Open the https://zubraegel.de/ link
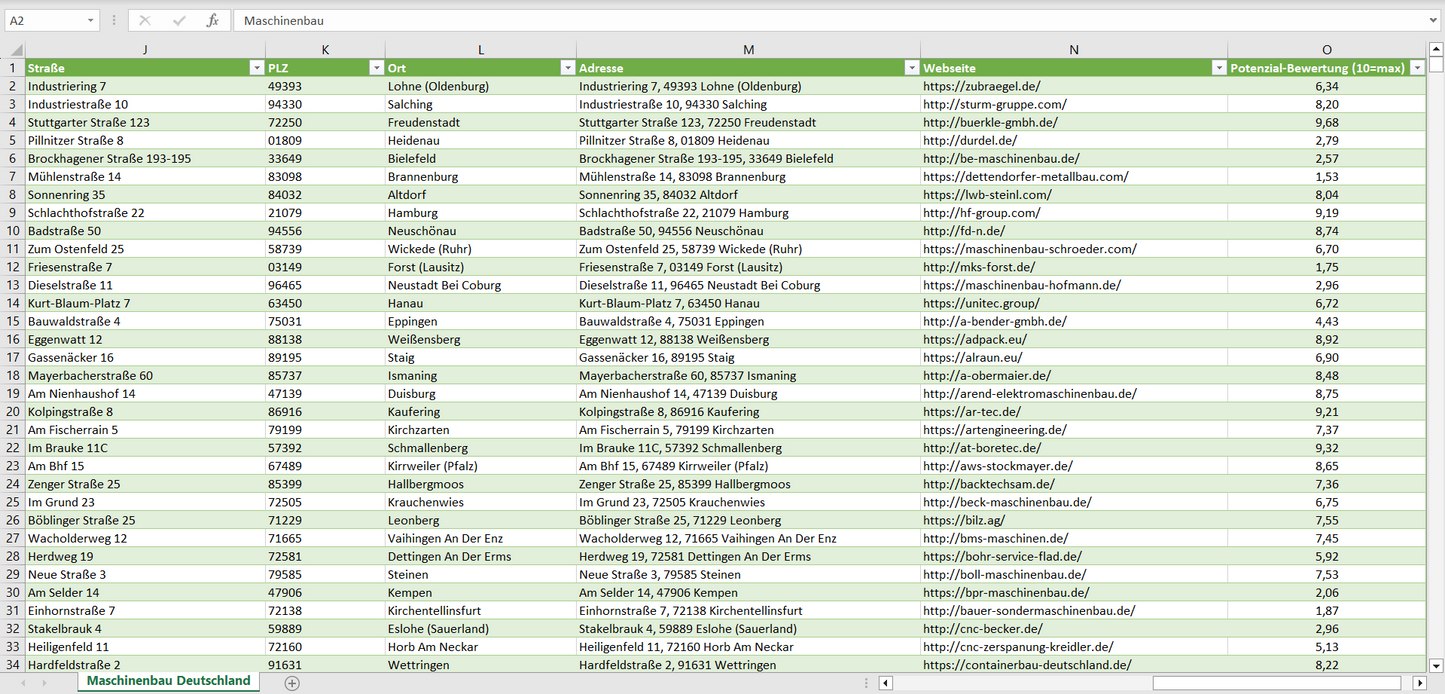This screenshot has height=694, width=1445. coord(981,86)
